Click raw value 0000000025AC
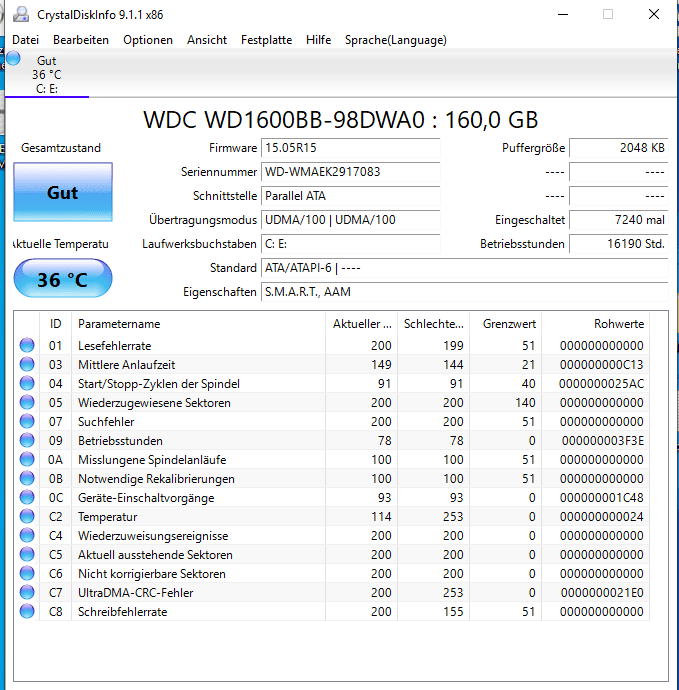The image size is (679, 690). [602, 384]
